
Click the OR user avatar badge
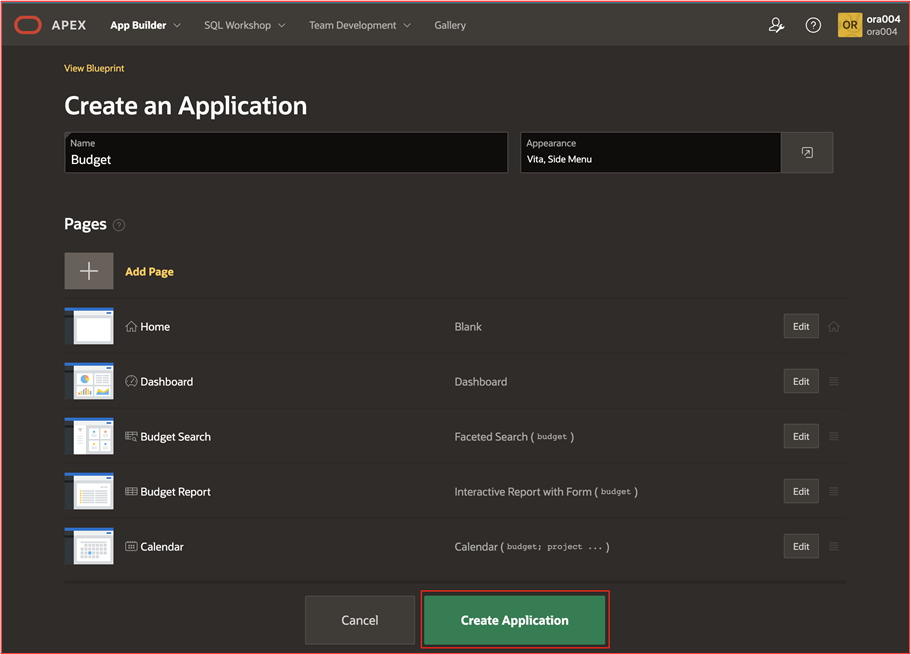click(849, 25)
